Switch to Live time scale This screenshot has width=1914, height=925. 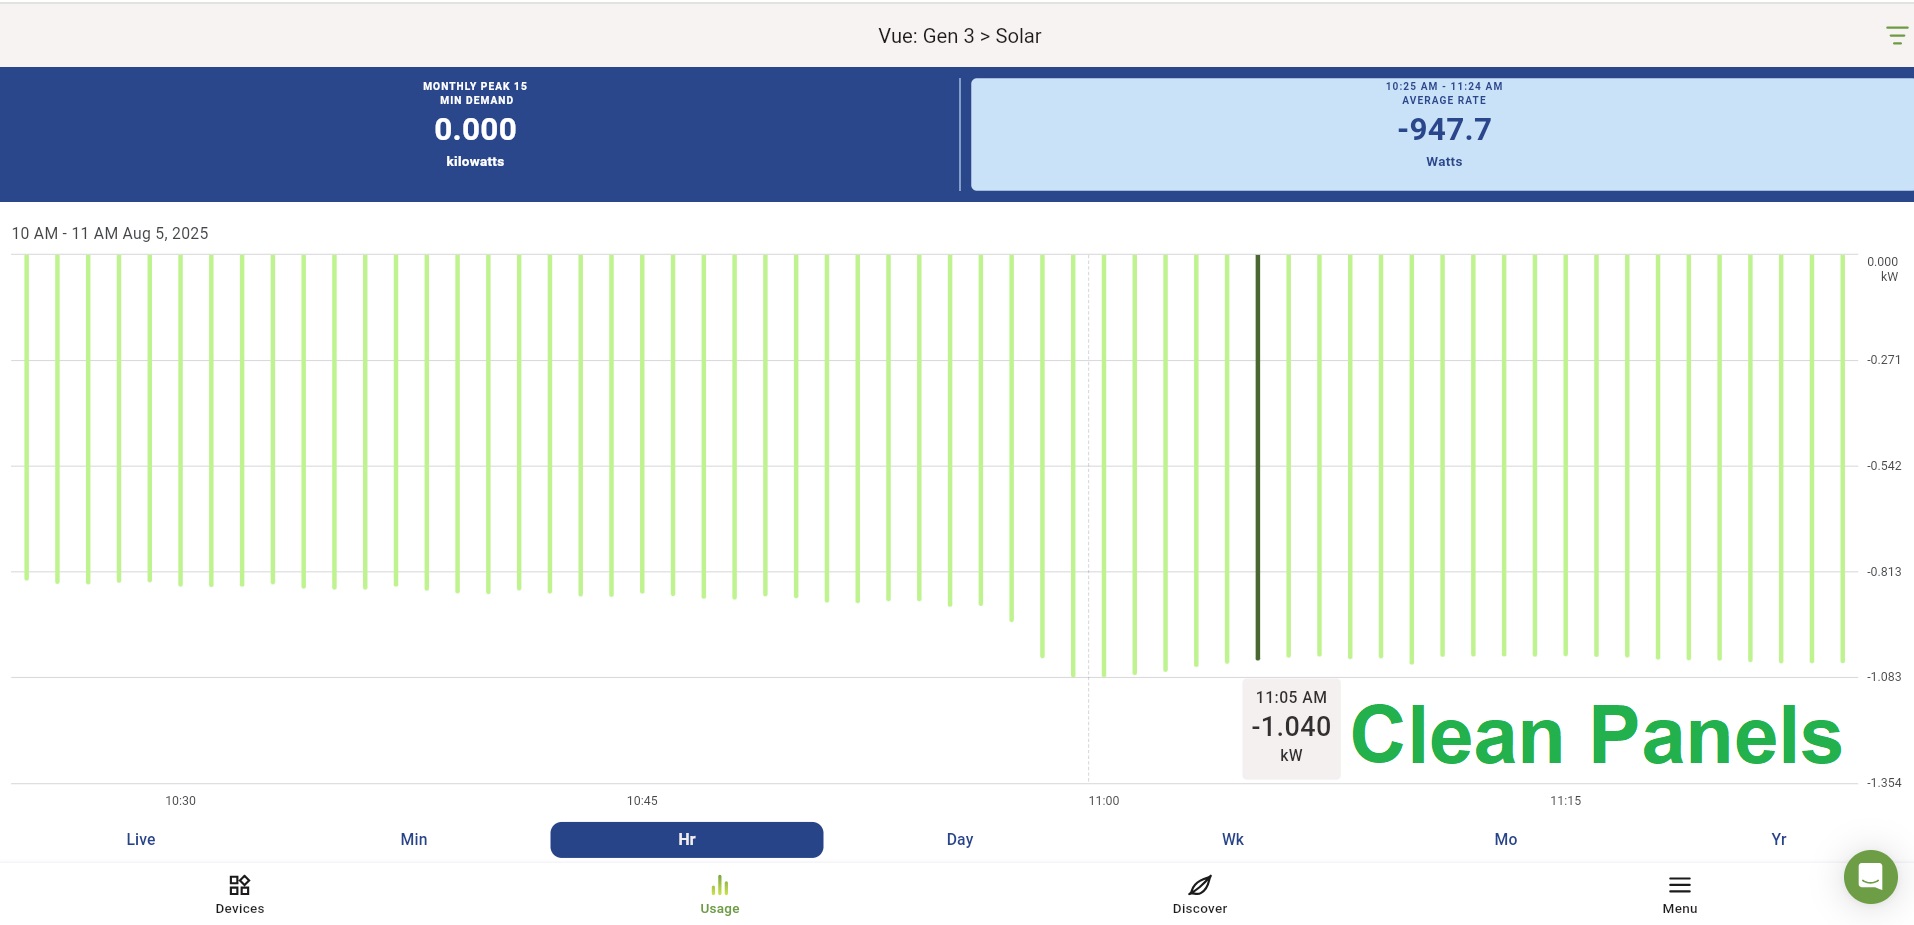click(141, 840)
